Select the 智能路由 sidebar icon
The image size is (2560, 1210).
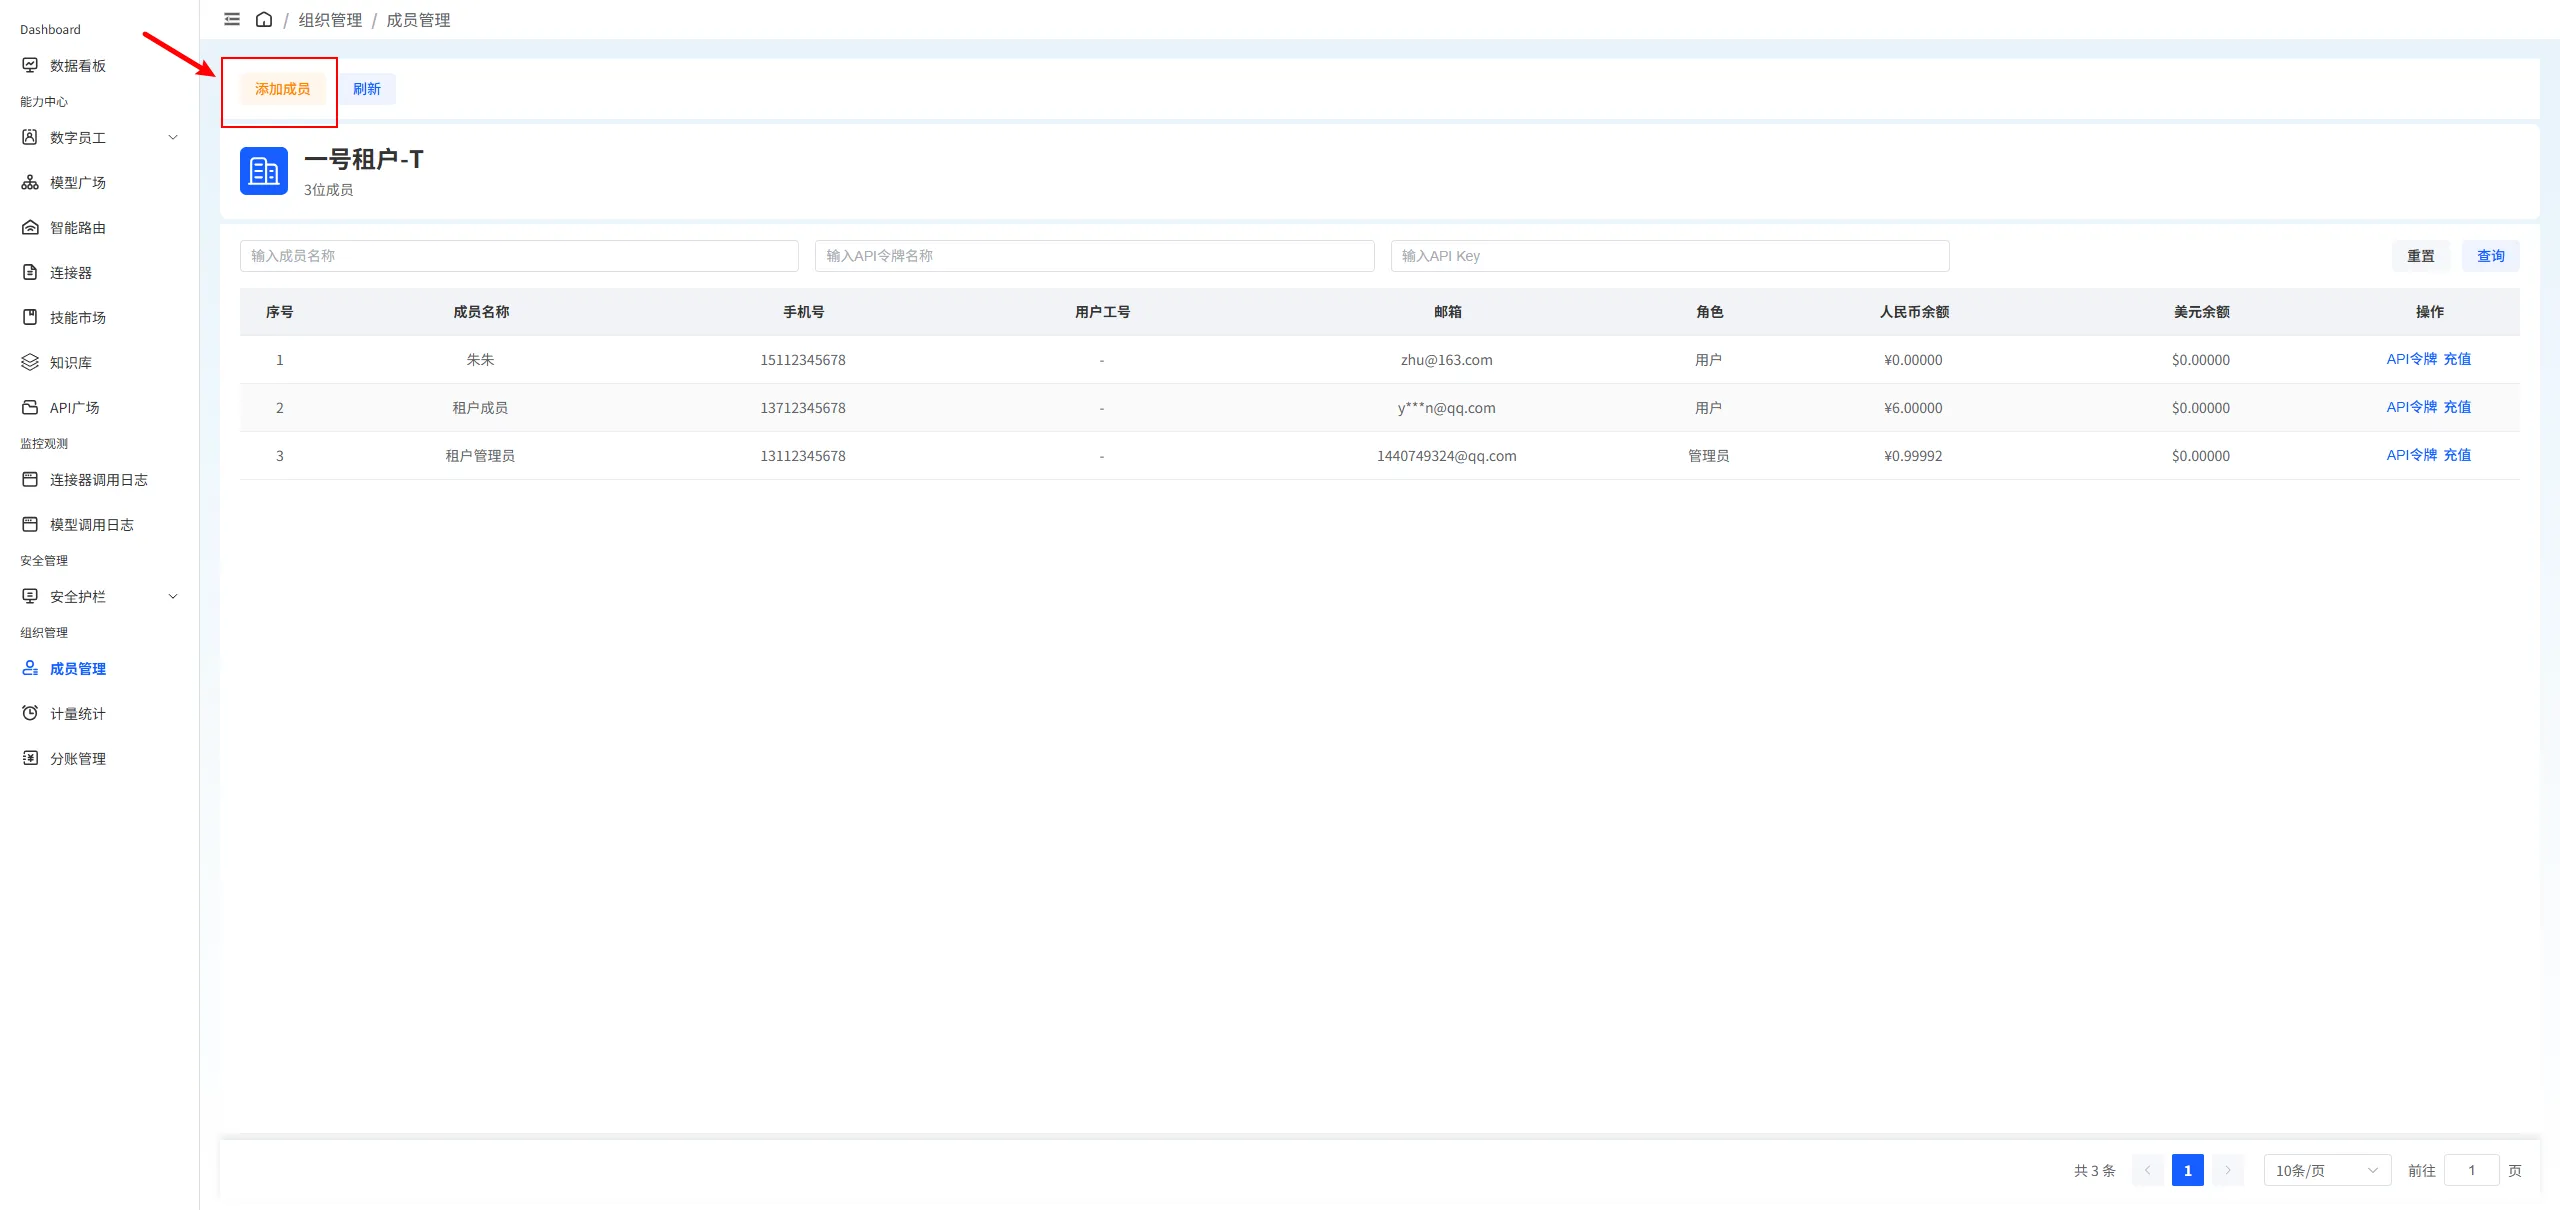30,227
